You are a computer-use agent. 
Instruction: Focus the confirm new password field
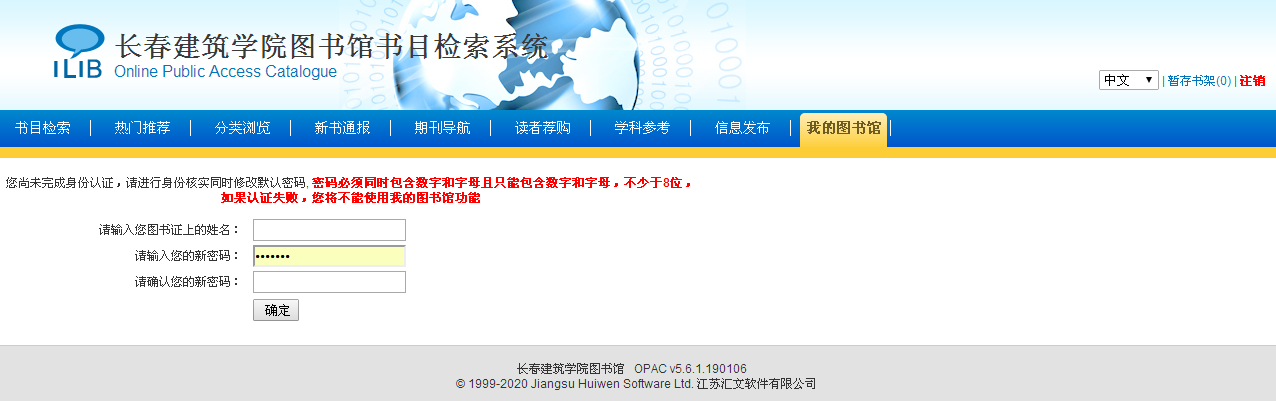tap(329, 282)
